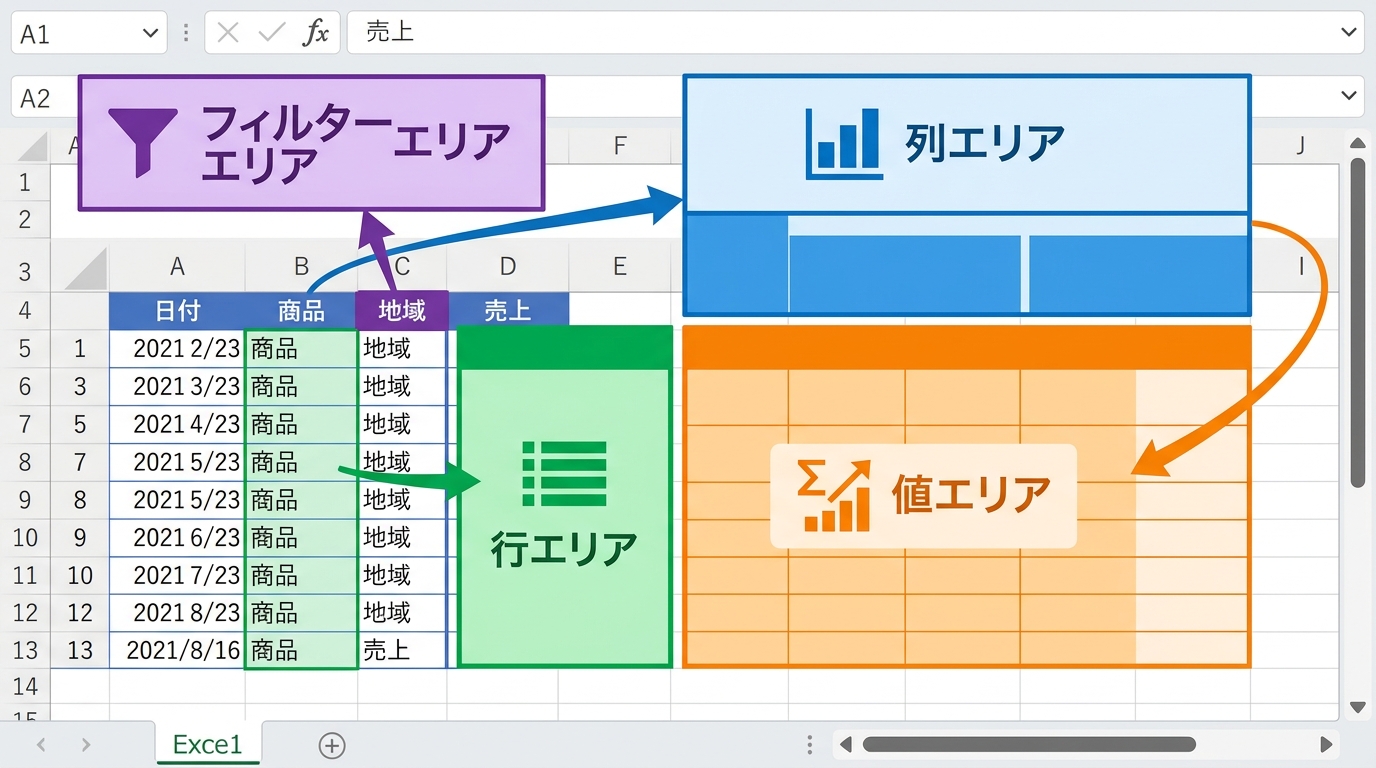Select the 日付 header cell
The image size is (1376, 768).
point(177,311)
